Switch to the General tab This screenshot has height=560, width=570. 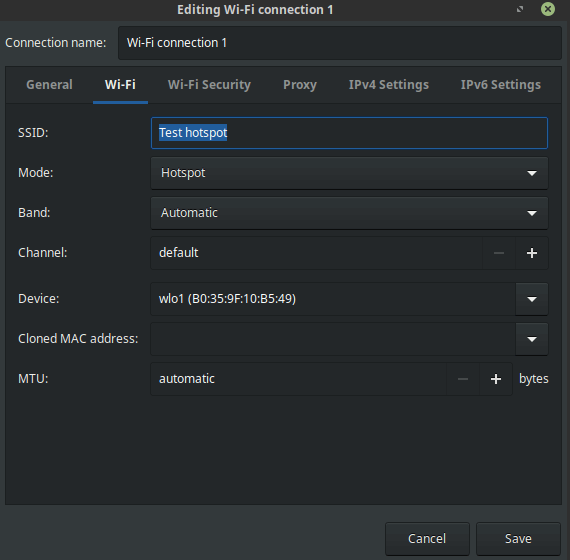pyautogui.click(x=49, y=85)
